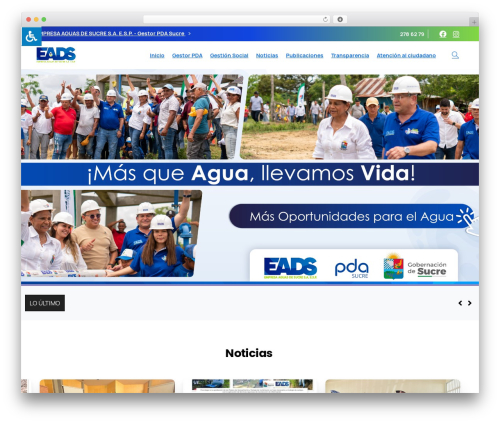Open the wheelchair accessibility tools button

coord(32,36)
